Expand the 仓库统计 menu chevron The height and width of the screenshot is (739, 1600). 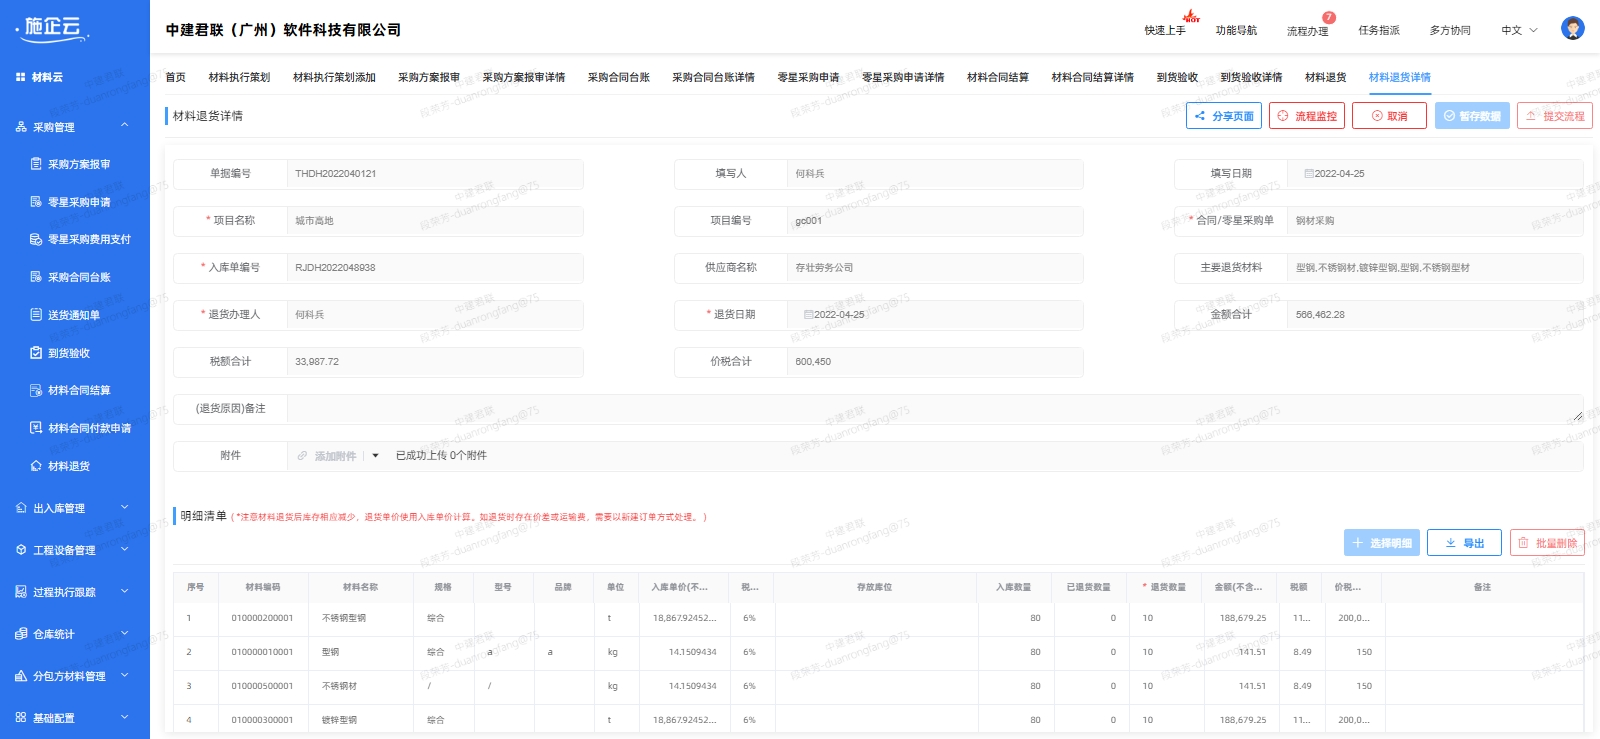coord(125,633)
